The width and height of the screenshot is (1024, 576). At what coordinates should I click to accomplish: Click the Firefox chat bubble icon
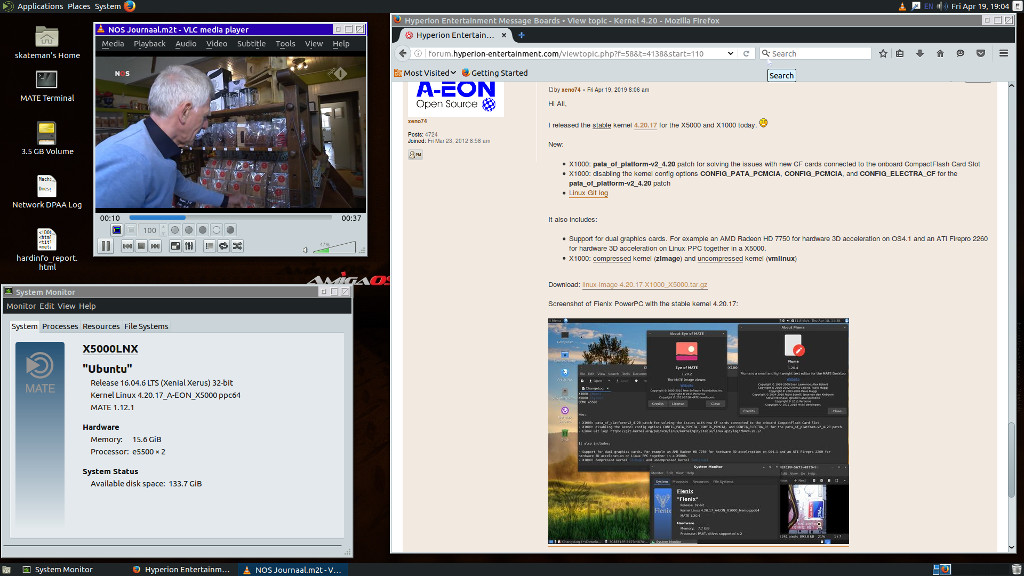click(x=961, y=54)
